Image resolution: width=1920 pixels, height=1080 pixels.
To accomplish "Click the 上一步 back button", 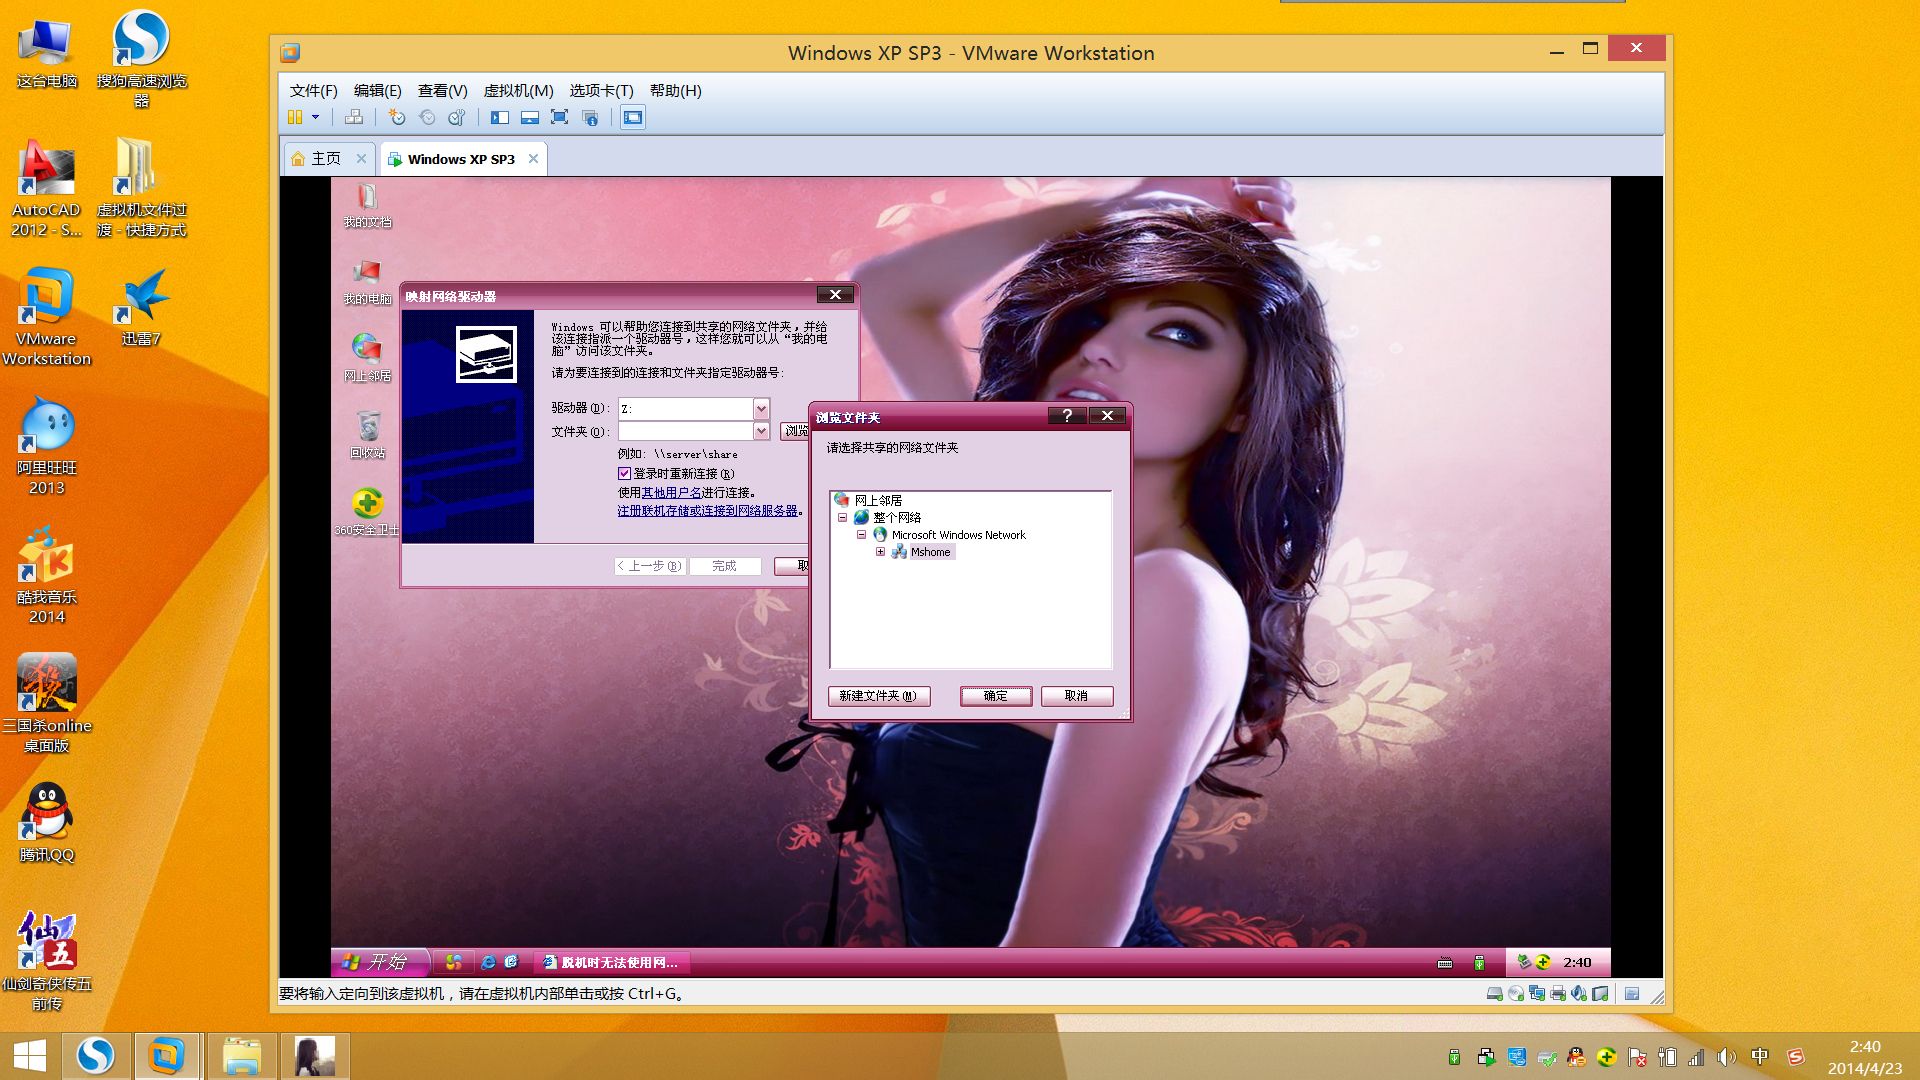I will [x=650, y=566].
